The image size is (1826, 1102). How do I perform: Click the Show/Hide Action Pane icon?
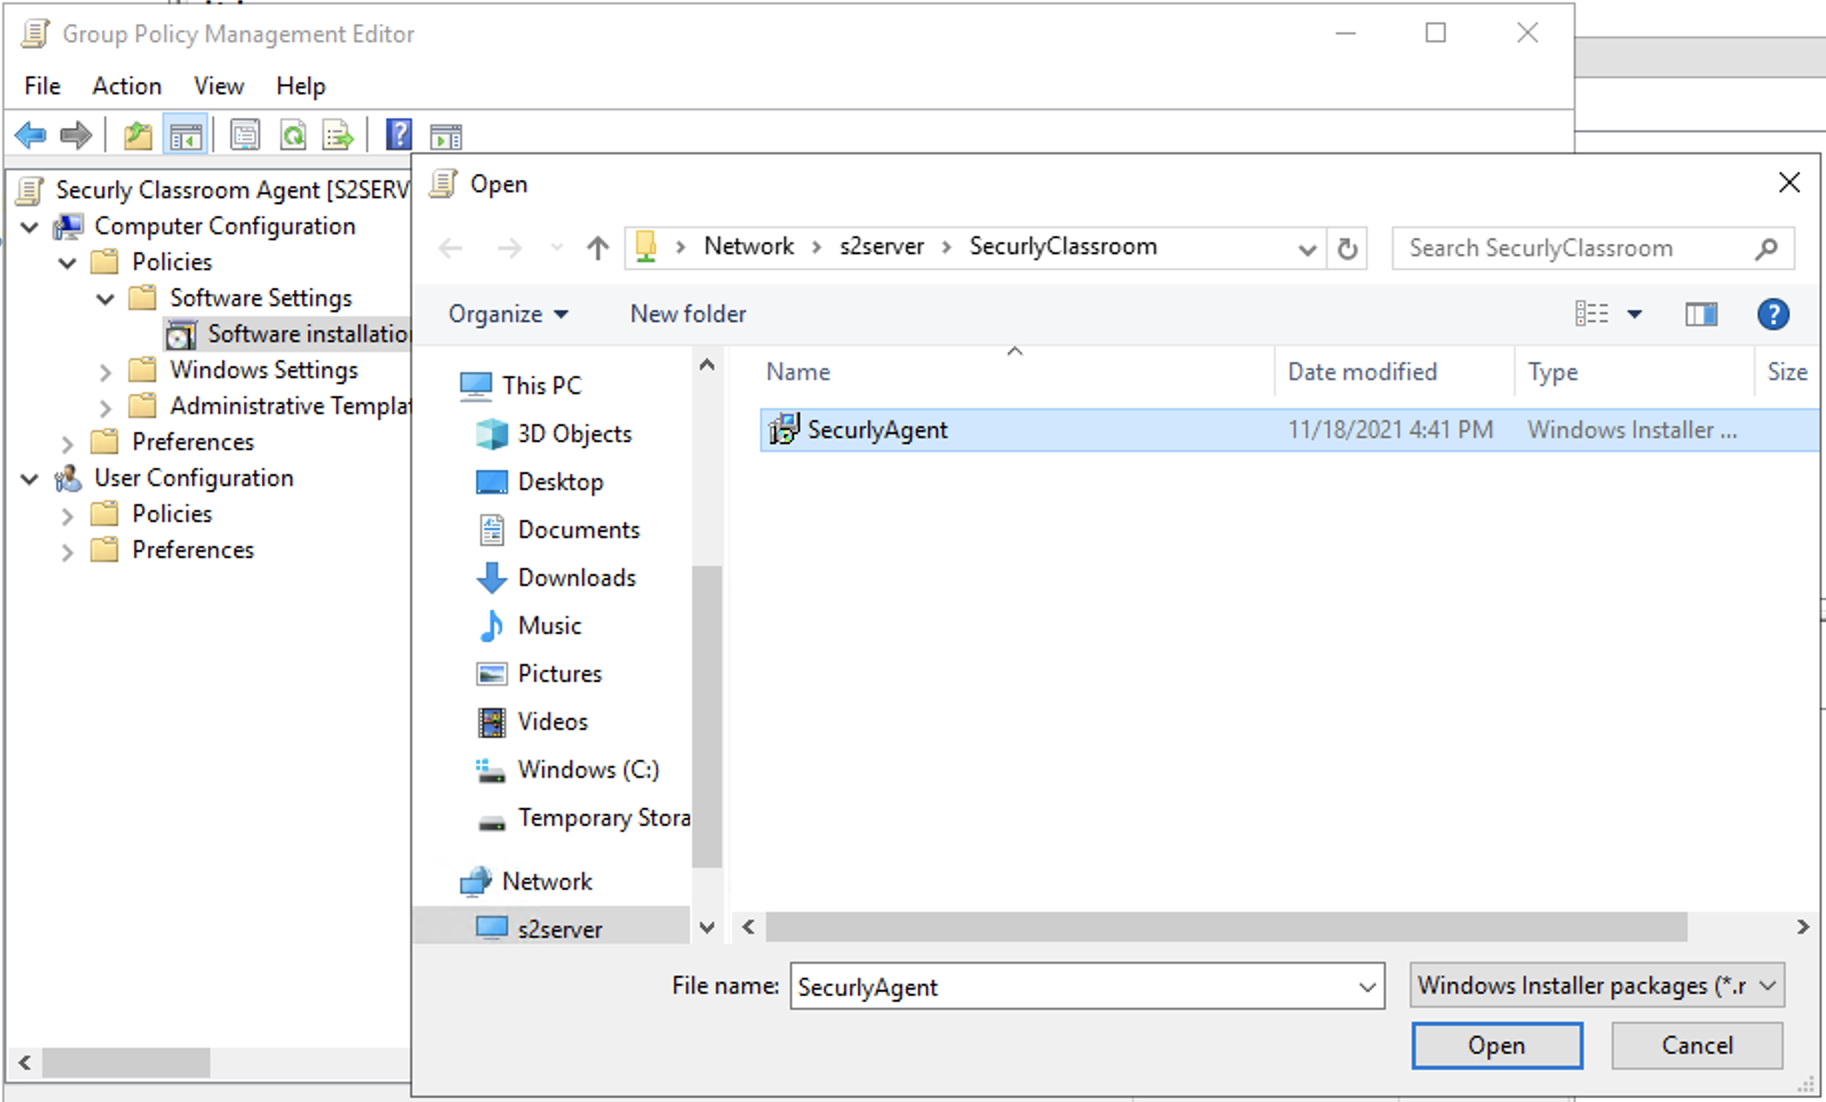(446, 136)
